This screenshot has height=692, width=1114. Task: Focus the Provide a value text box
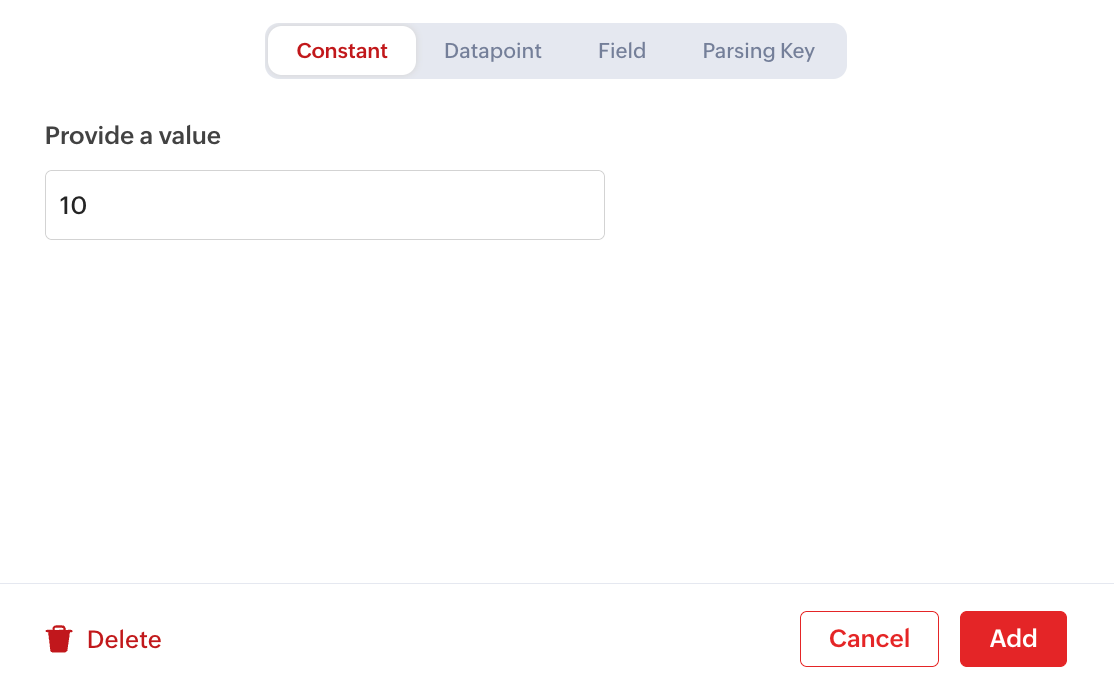pos(325,205)
